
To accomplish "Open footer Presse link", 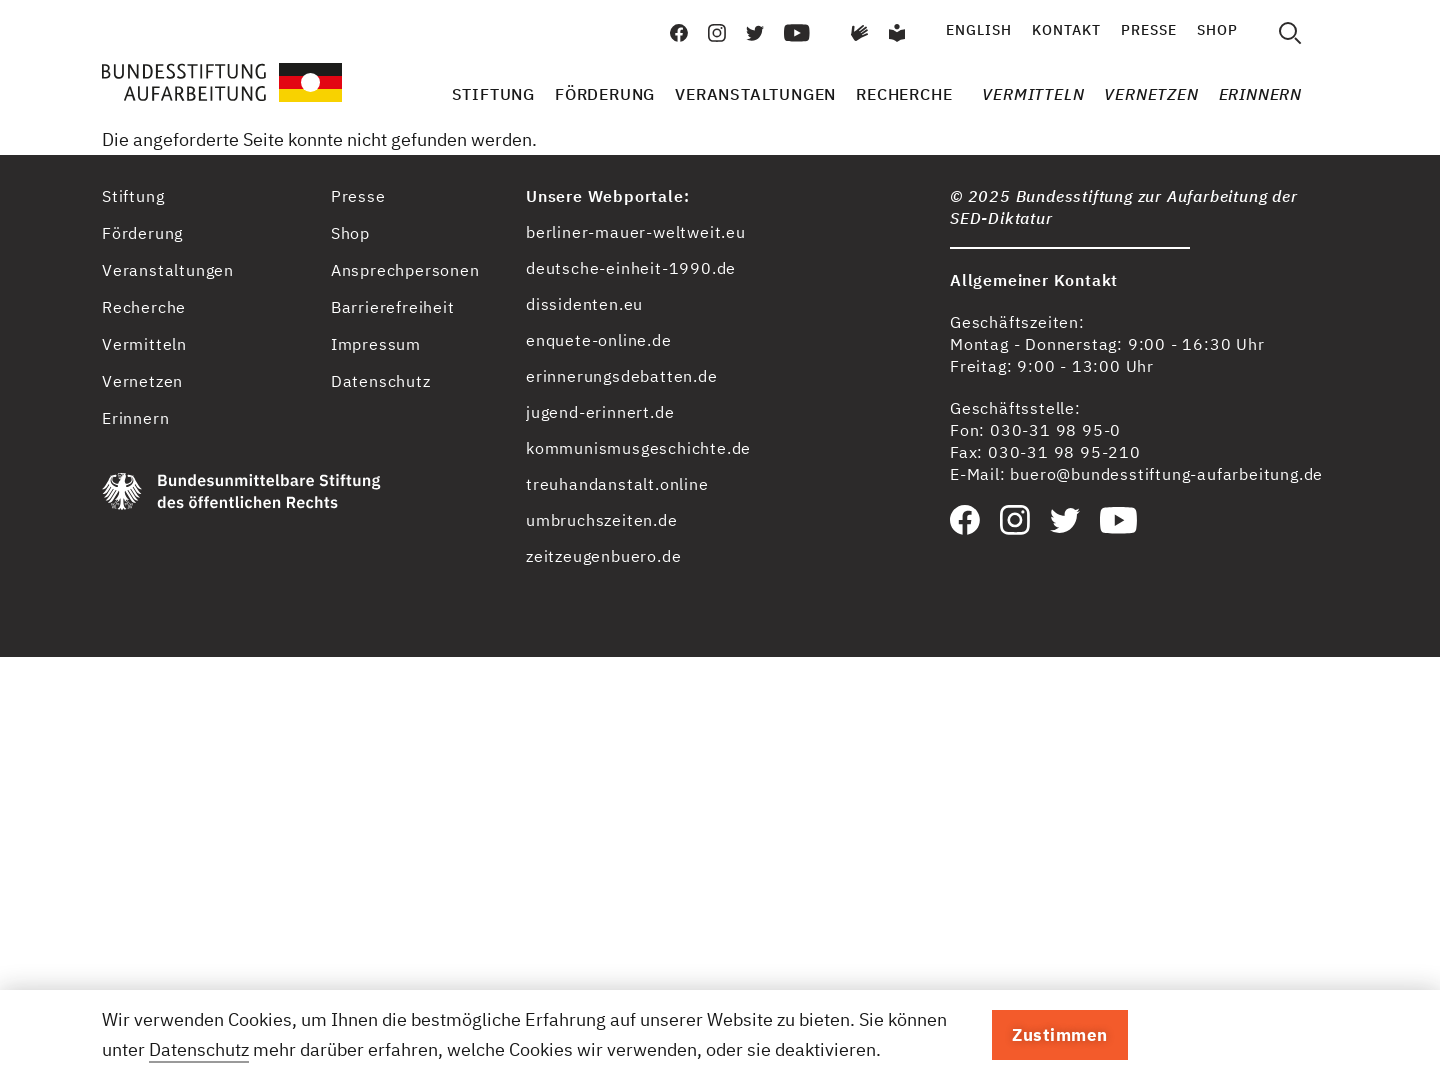I will tap(358, 196).
